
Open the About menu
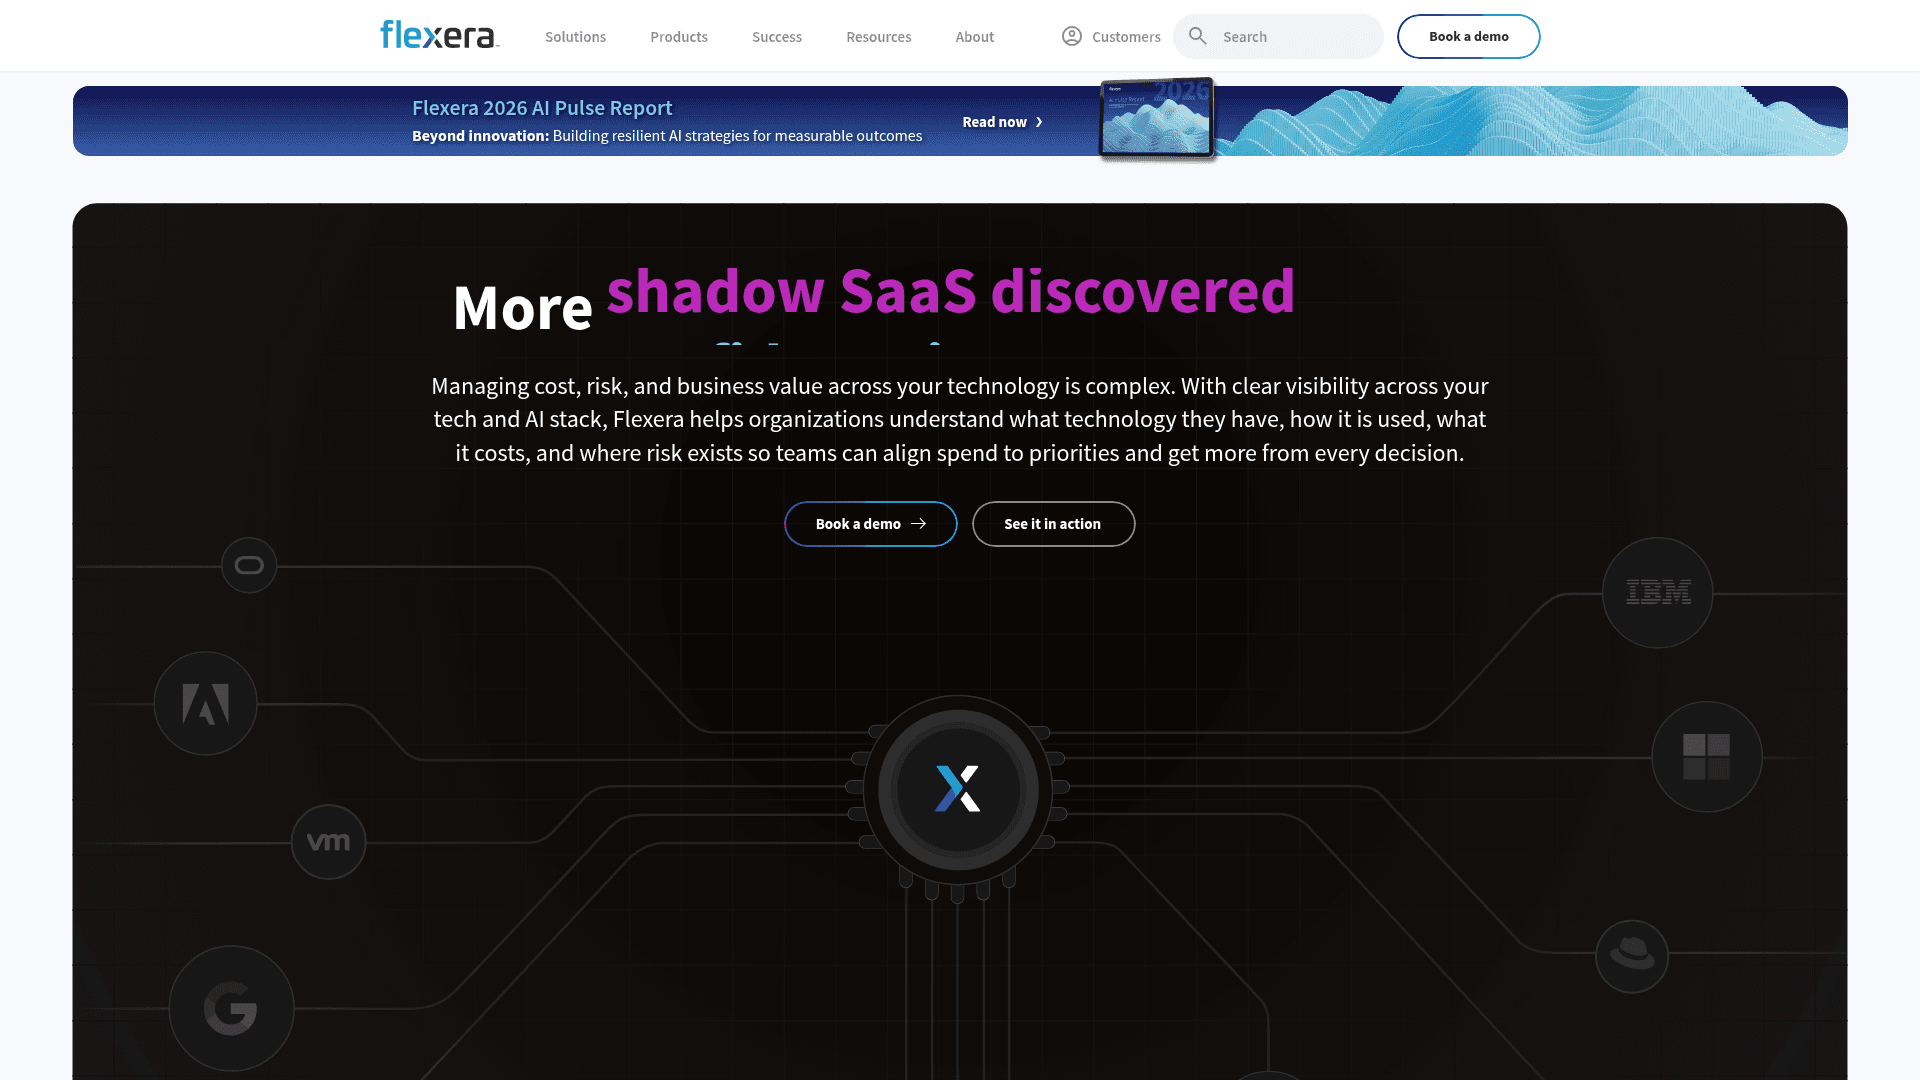click(x=975, y=37)
